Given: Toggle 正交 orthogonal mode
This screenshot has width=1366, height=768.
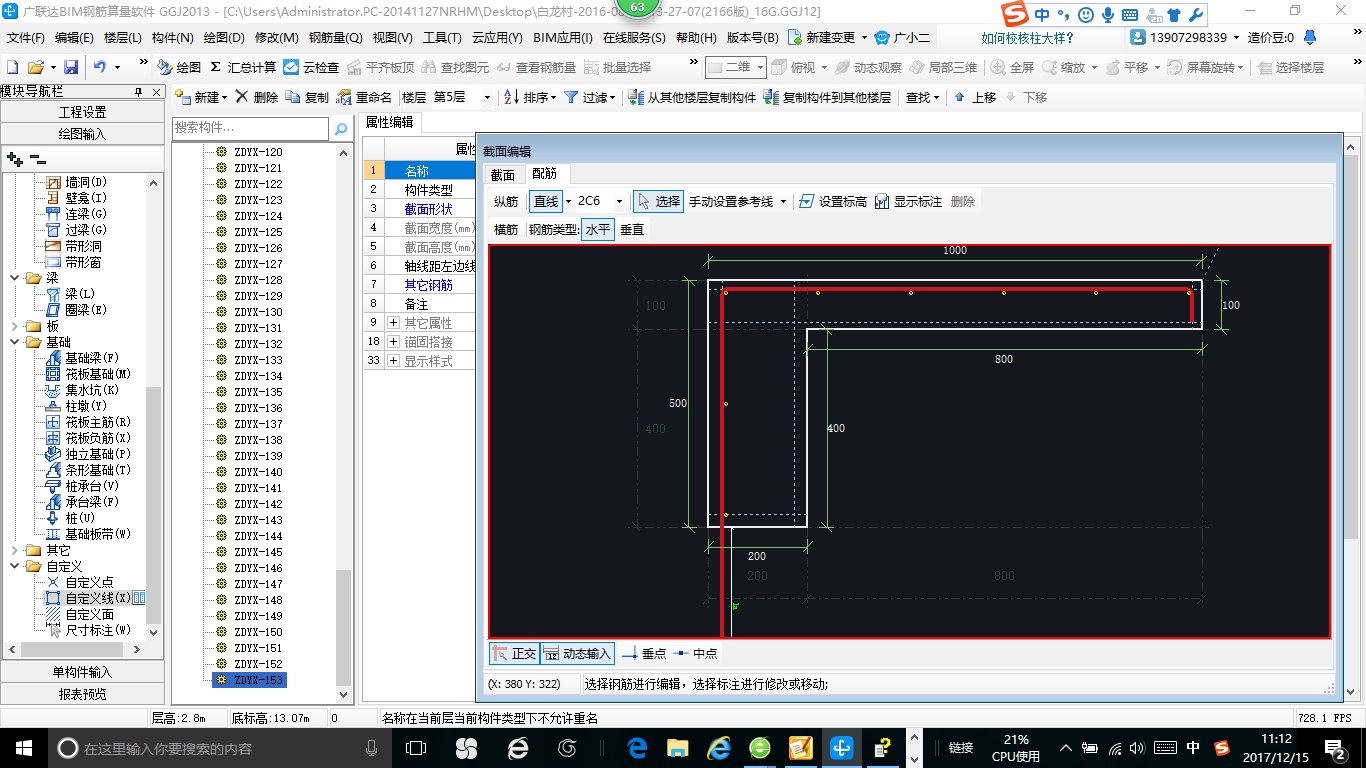Looking at the screenshot, I should pos(514,653).
